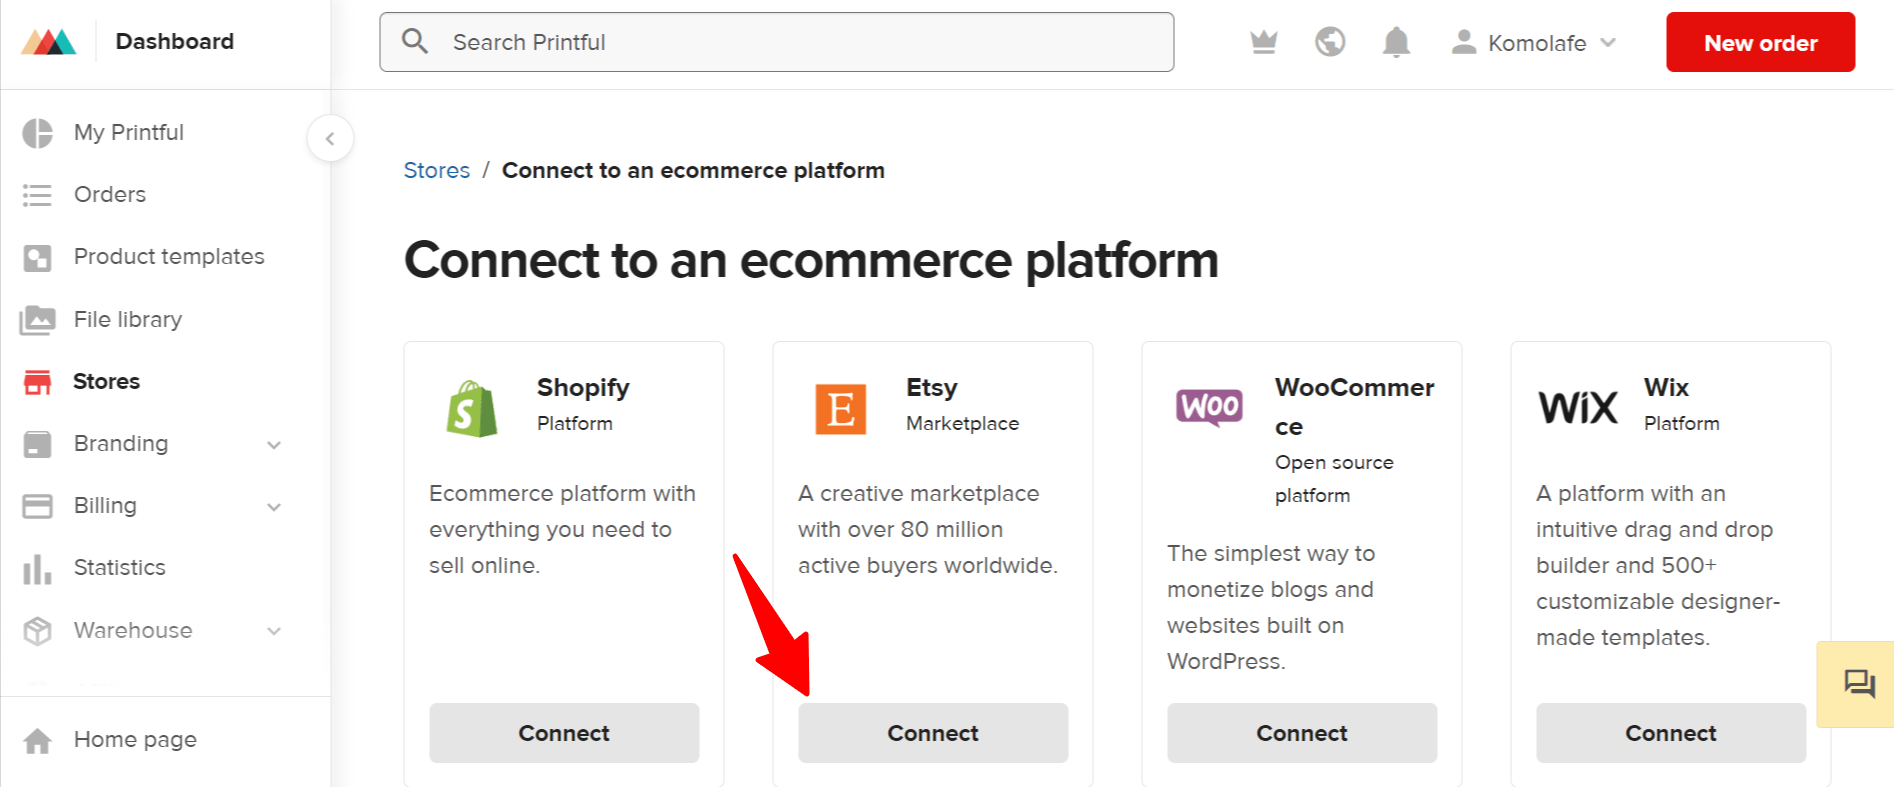Click the Search Printful field
Viewport: 1894px width, 787px height.
pyautogui.click(x=776, y=42)
